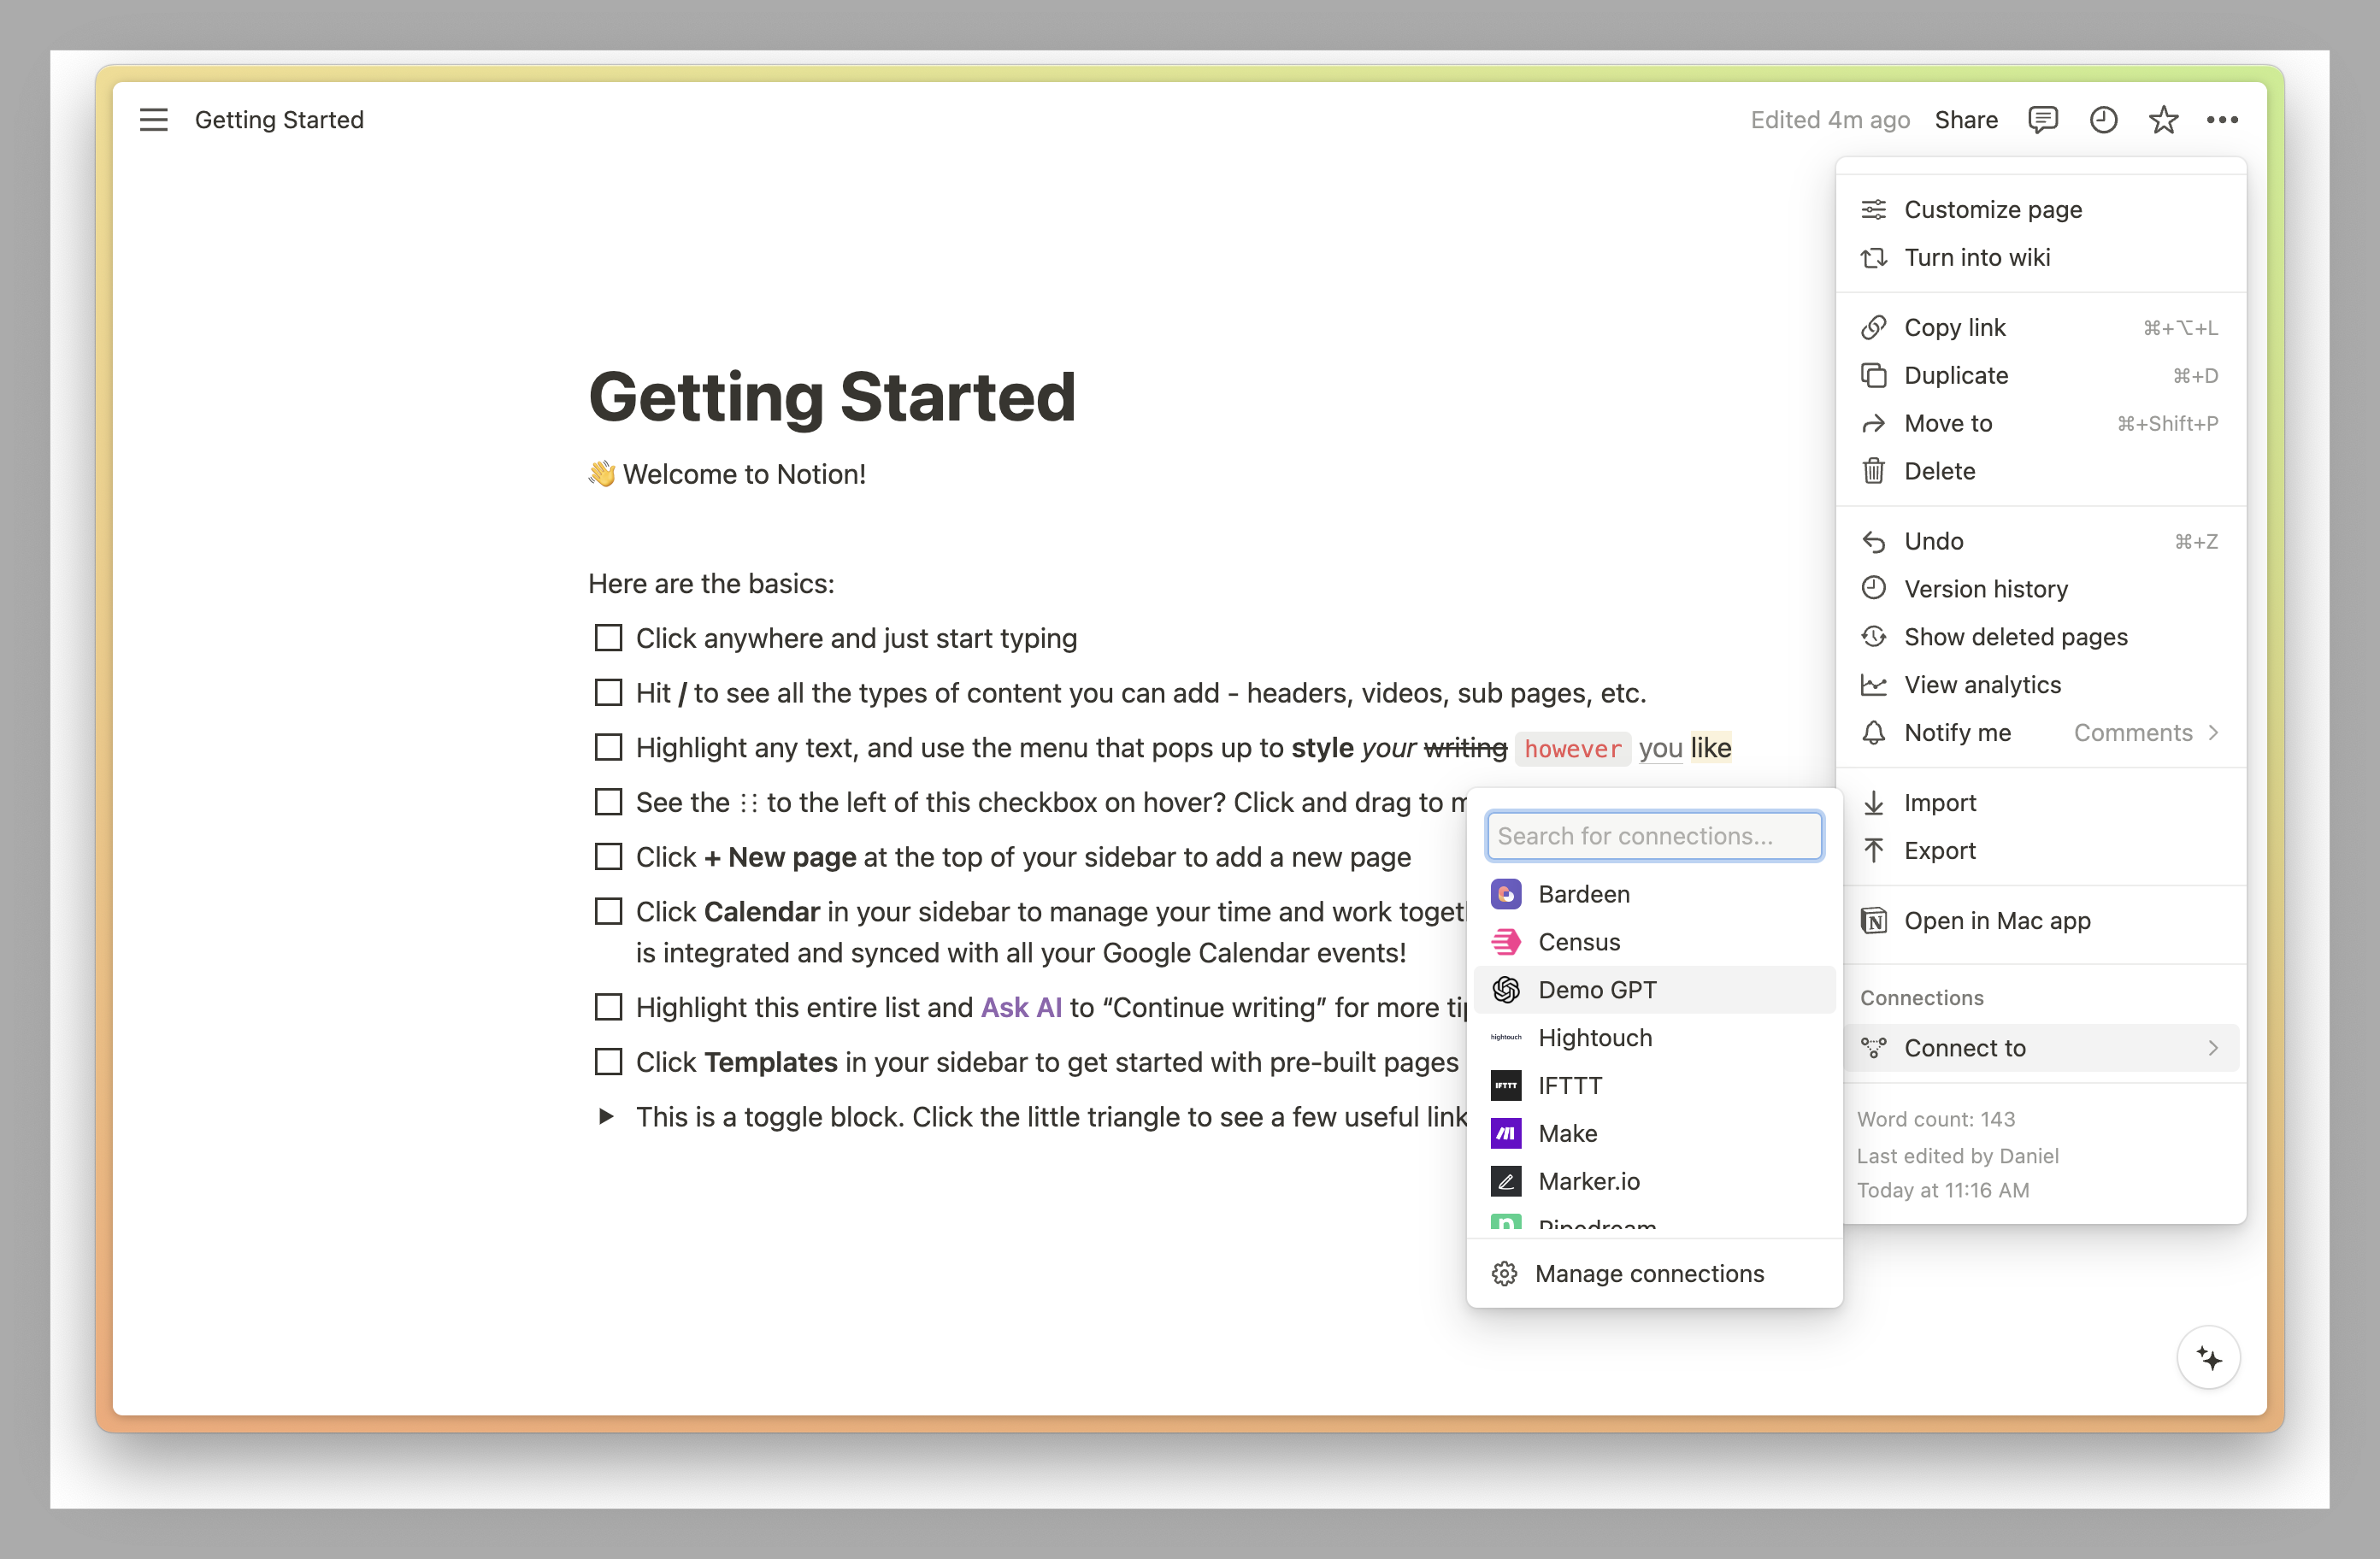Viewport: 2380px width, 1559px height.
Task: Open Notify me Comments dropdown
Action: (2145, 733)
